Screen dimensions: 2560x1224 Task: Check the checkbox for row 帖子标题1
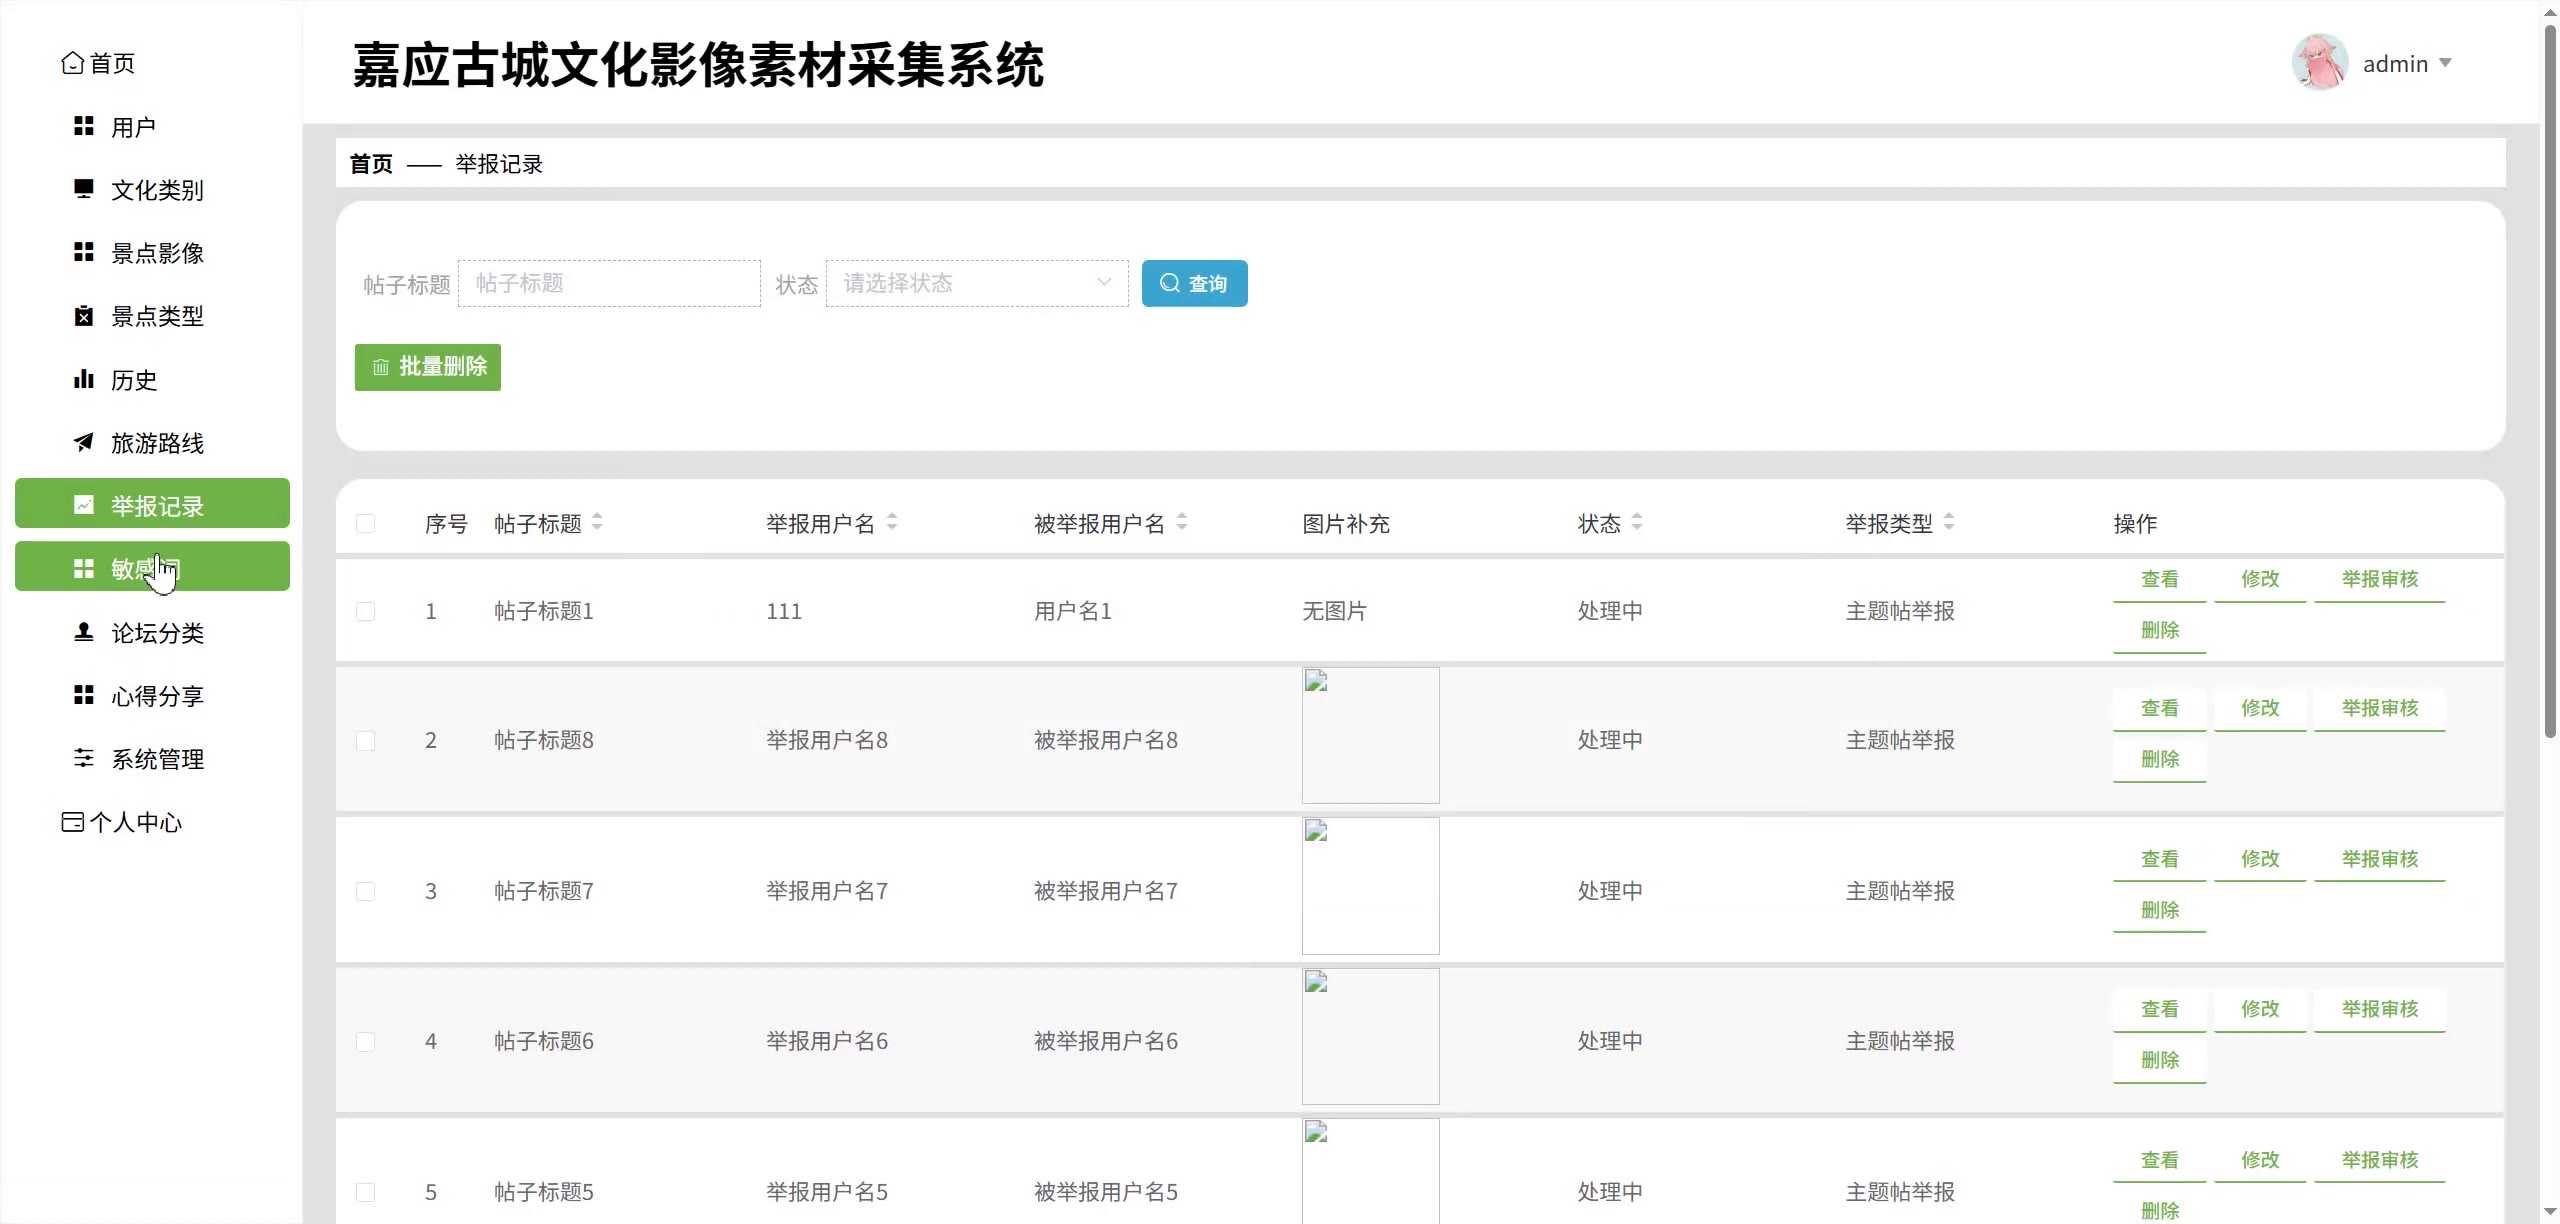coord(366,611)
